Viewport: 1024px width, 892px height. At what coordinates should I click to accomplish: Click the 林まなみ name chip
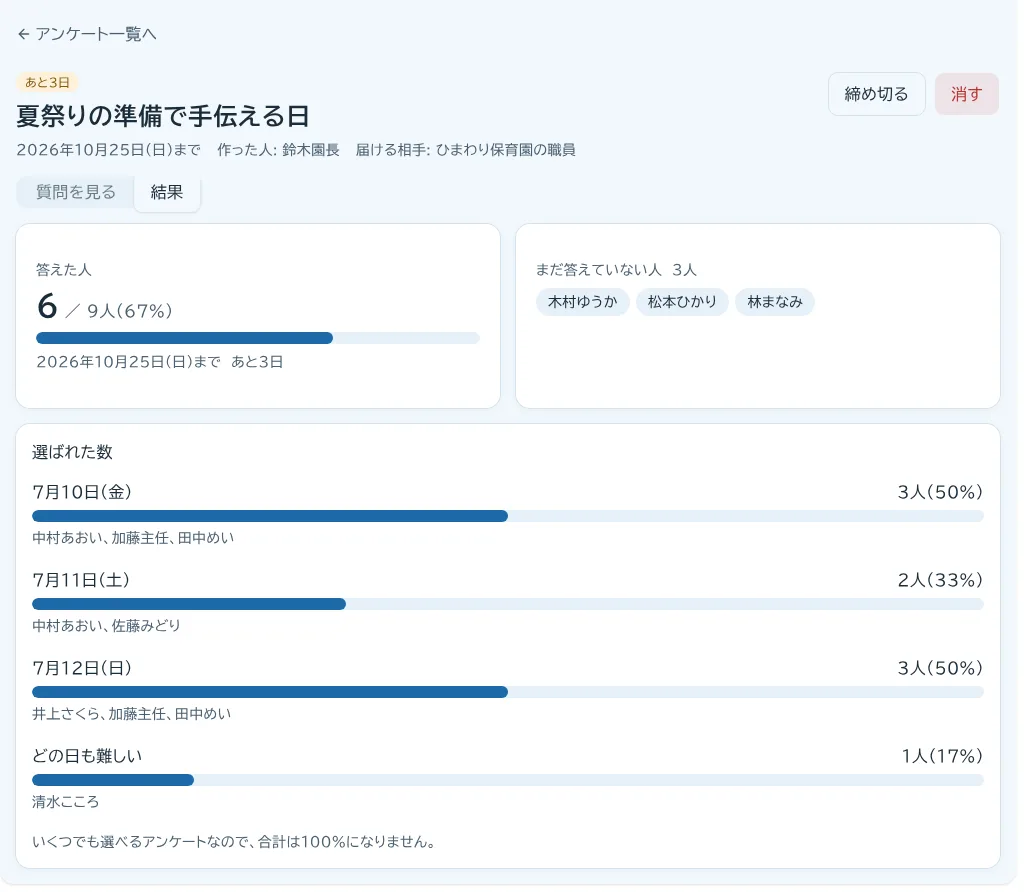pos(775,302)
